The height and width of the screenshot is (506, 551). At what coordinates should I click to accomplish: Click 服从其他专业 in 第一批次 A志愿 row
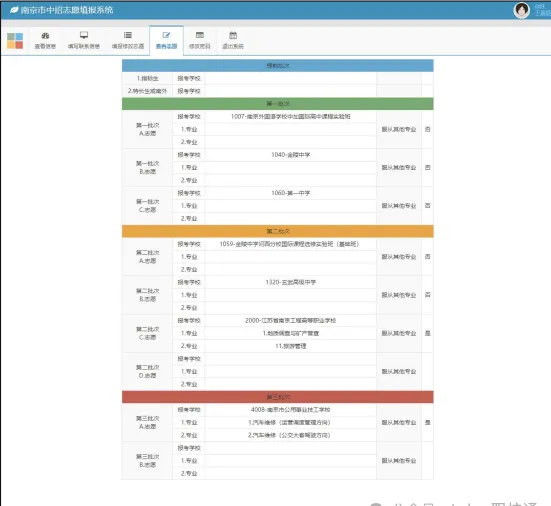click(399, 129)
